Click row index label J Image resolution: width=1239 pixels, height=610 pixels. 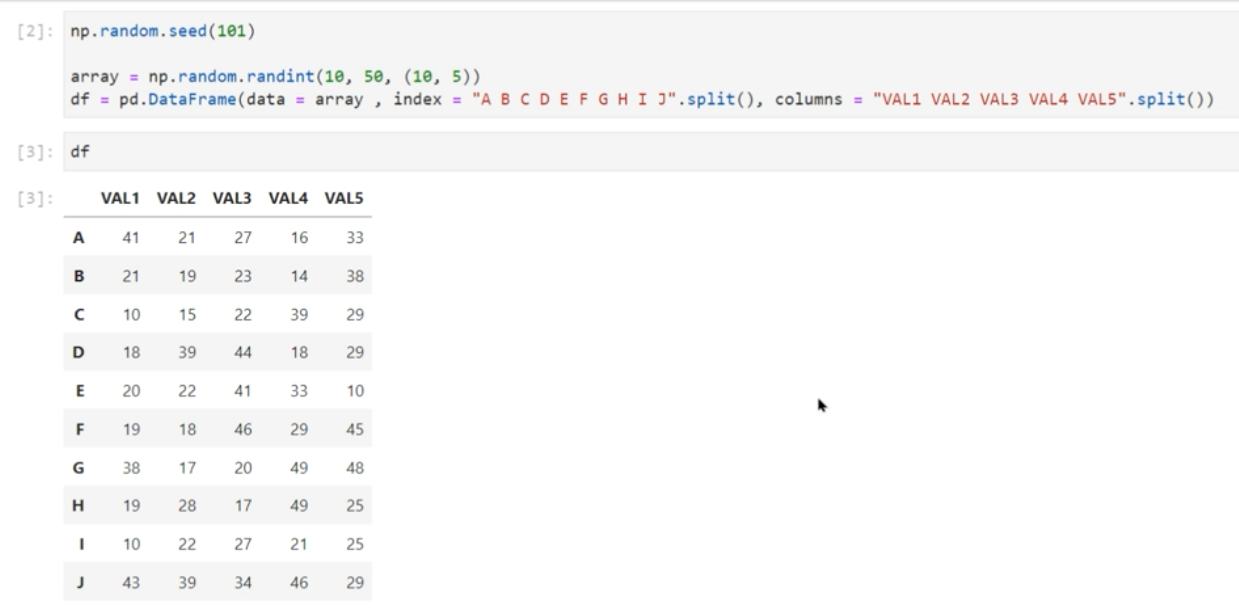[x=79, y=580]
